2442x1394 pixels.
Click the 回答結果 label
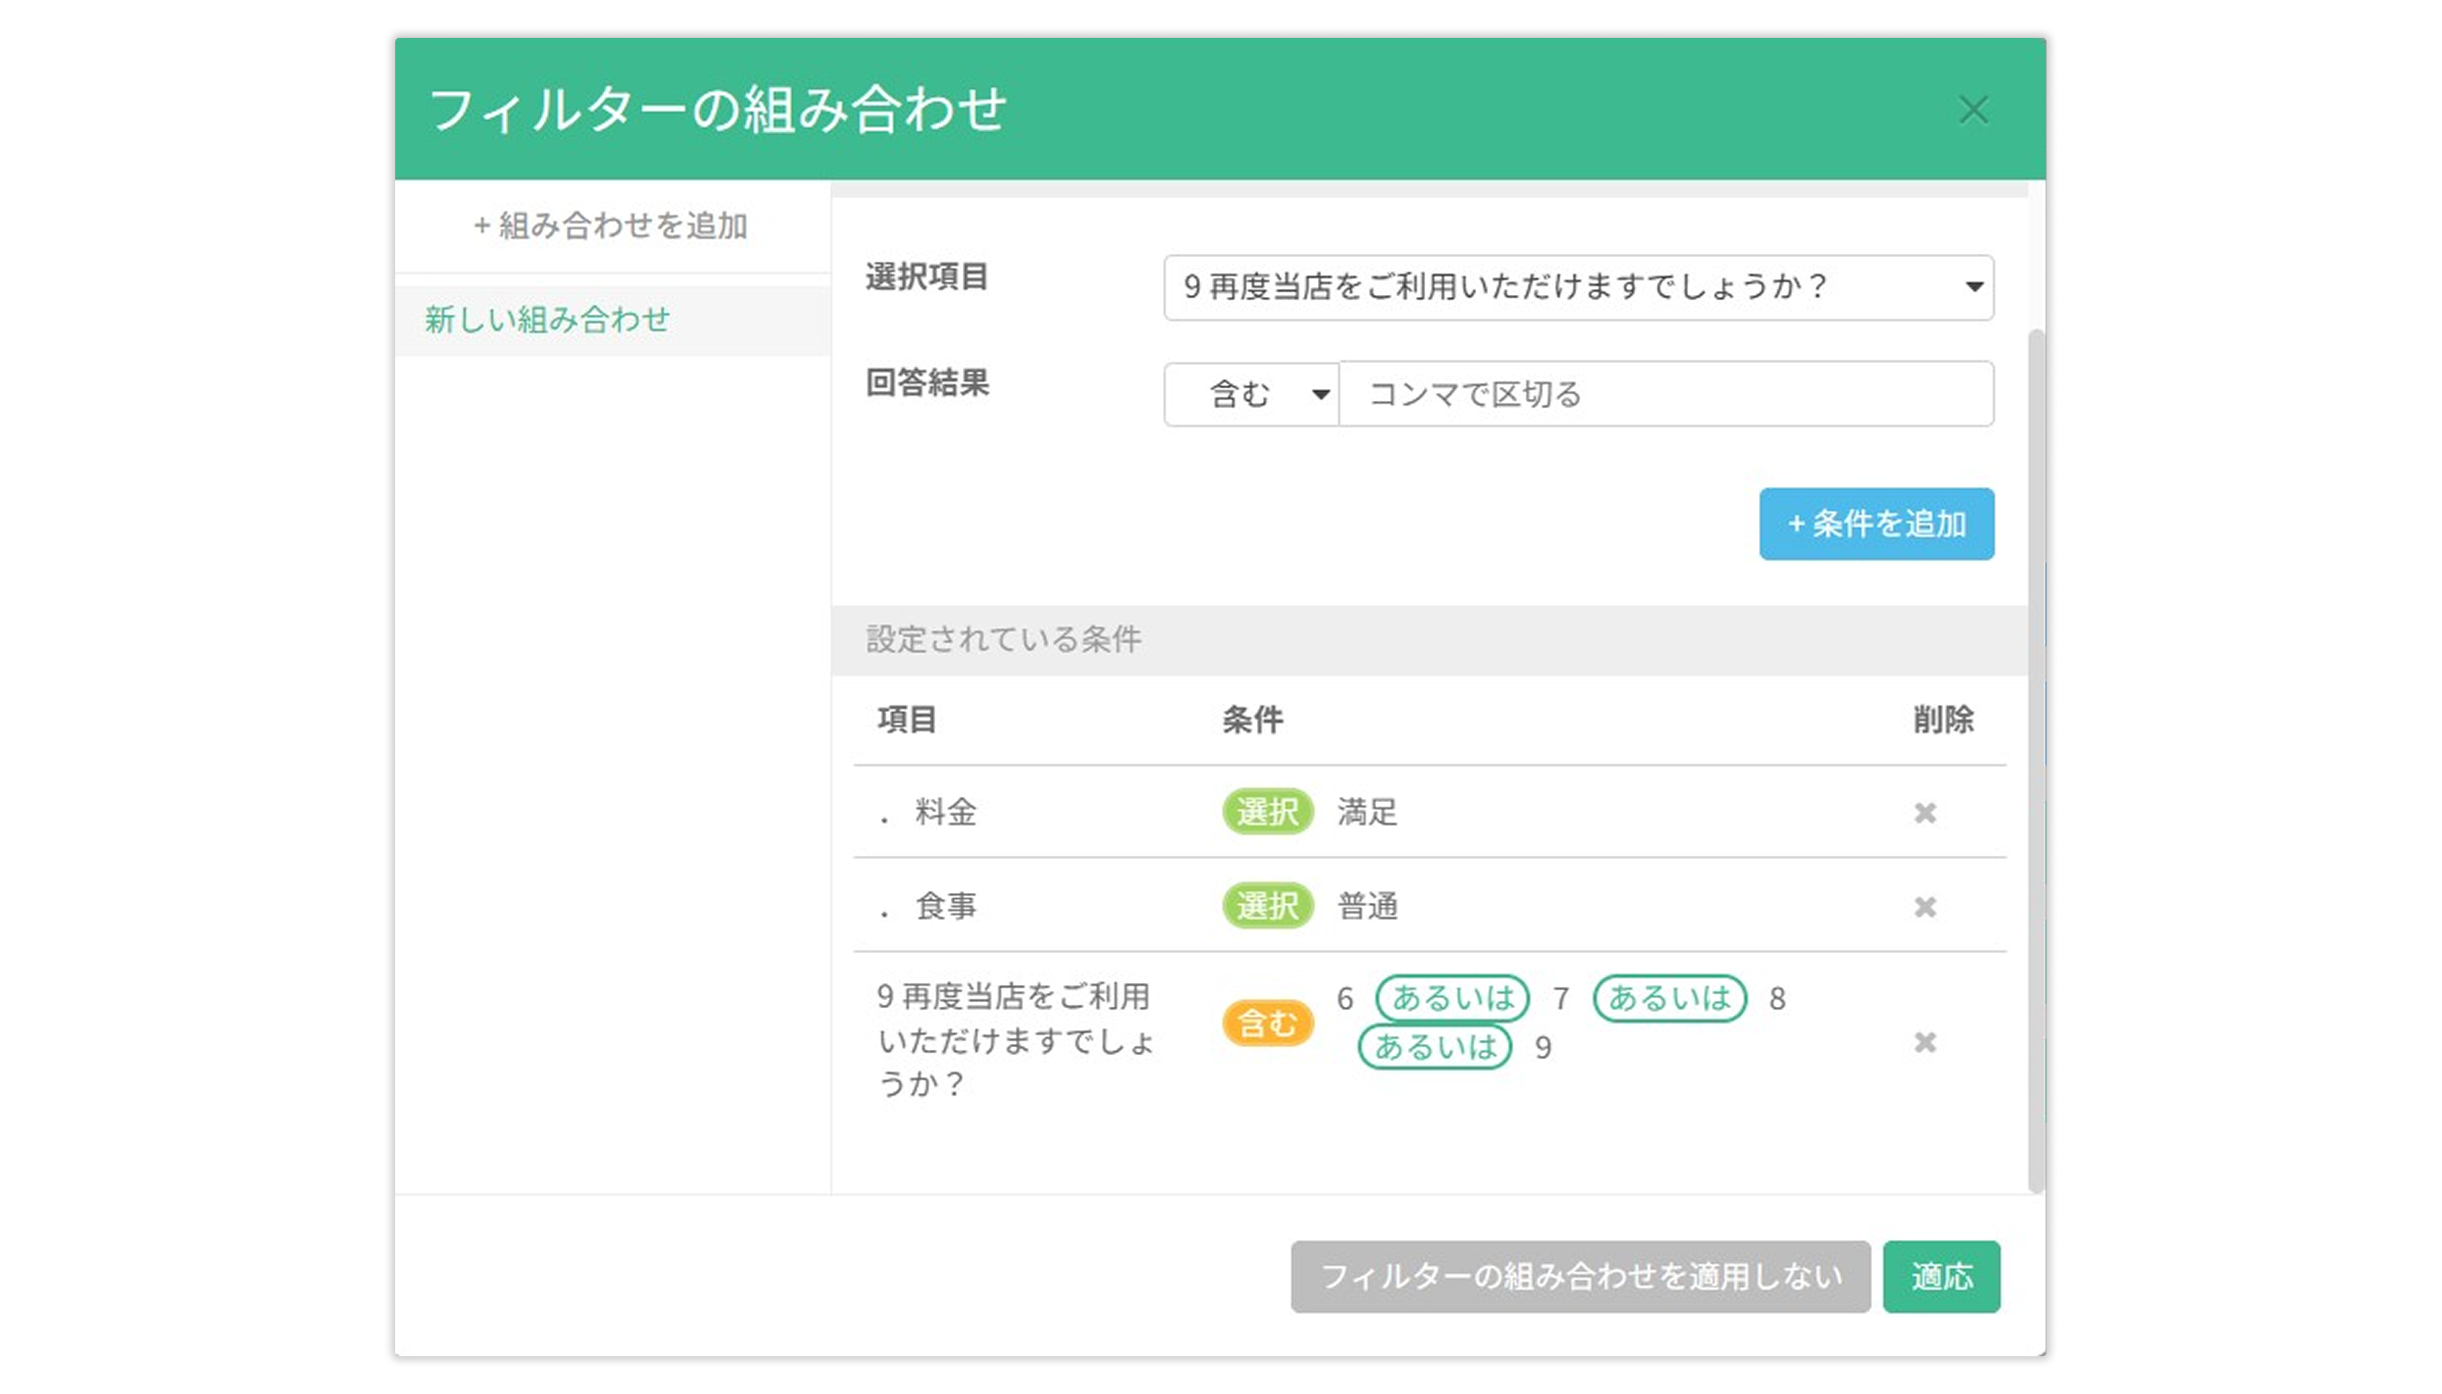[x=927, y=383]
